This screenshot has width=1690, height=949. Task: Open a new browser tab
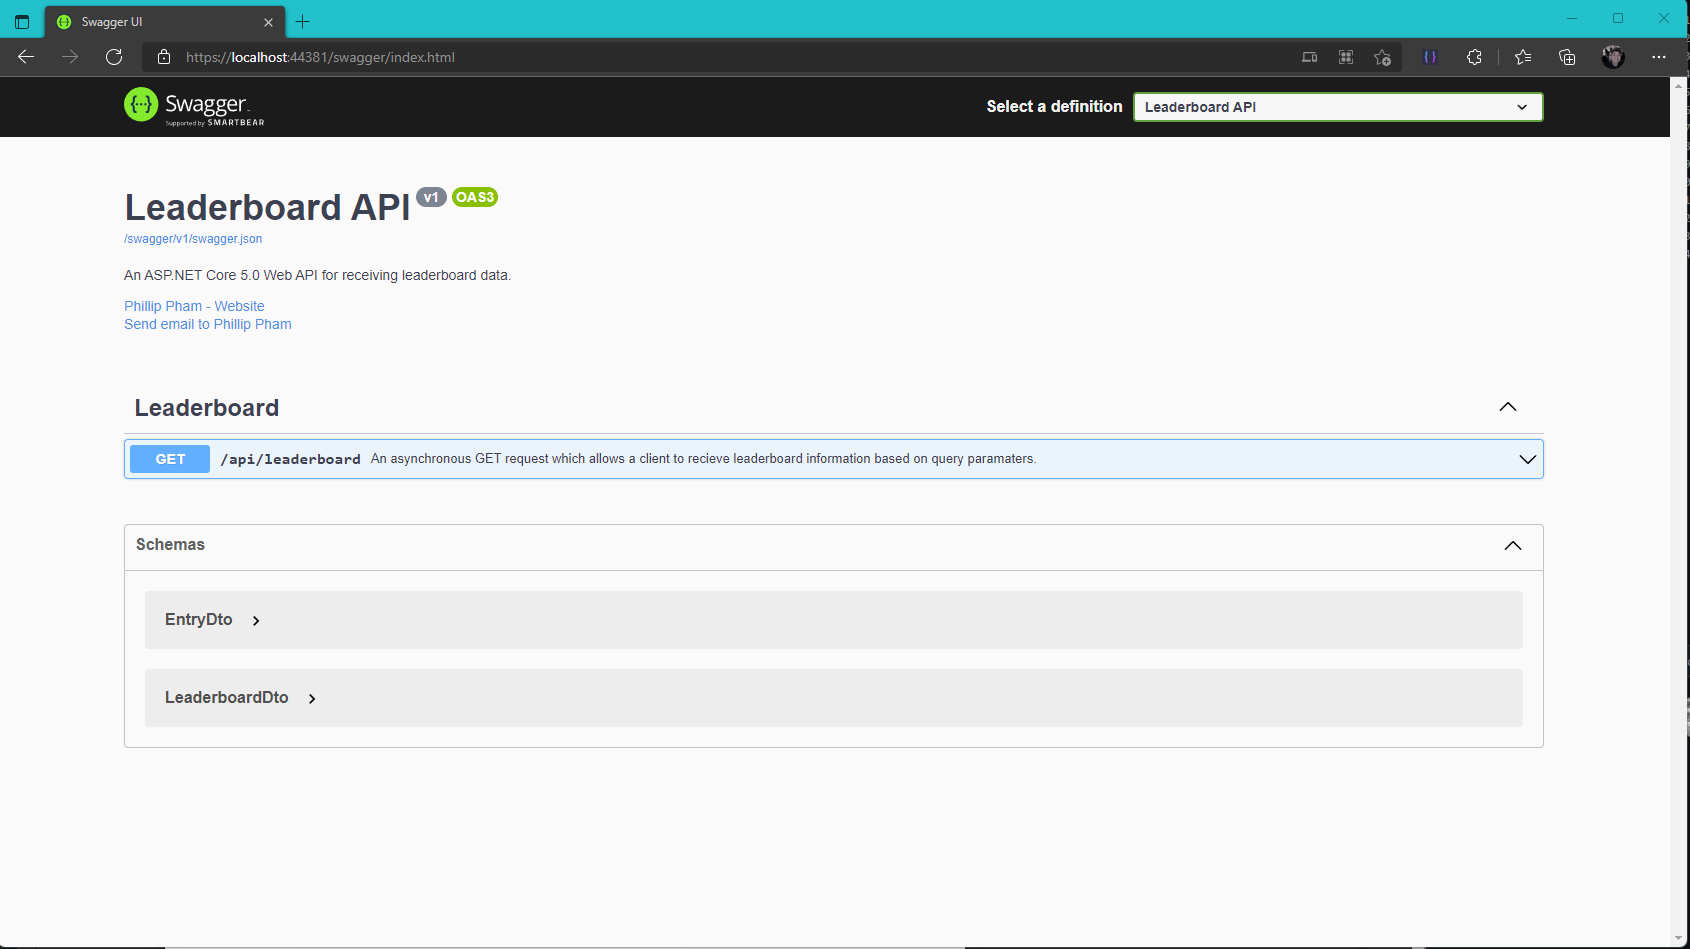(303, 21)
